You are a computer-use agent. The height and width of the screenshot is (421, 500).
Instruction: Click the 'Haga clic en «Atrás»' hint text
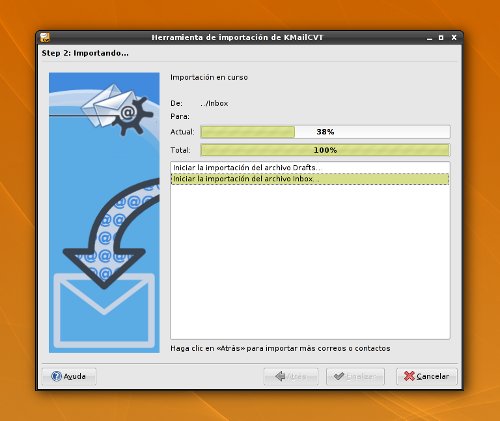pos(280,348)
